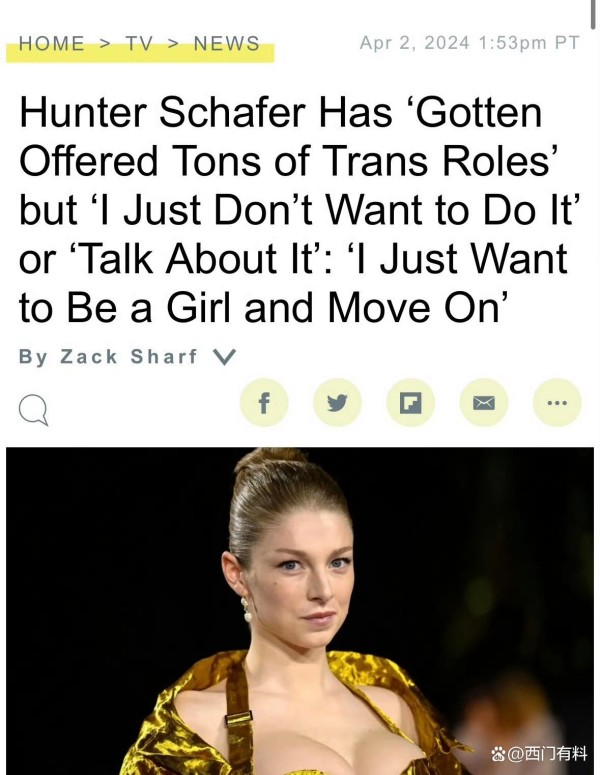Share article on Facebook

(x=264, y=403)
